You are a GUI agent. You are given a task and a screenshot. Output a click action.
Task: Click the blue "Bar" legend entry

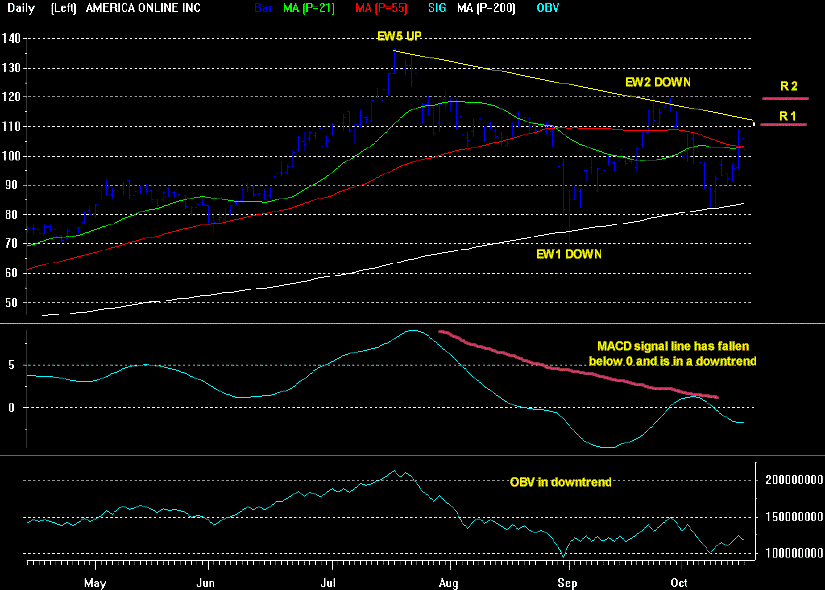[263, 8]
